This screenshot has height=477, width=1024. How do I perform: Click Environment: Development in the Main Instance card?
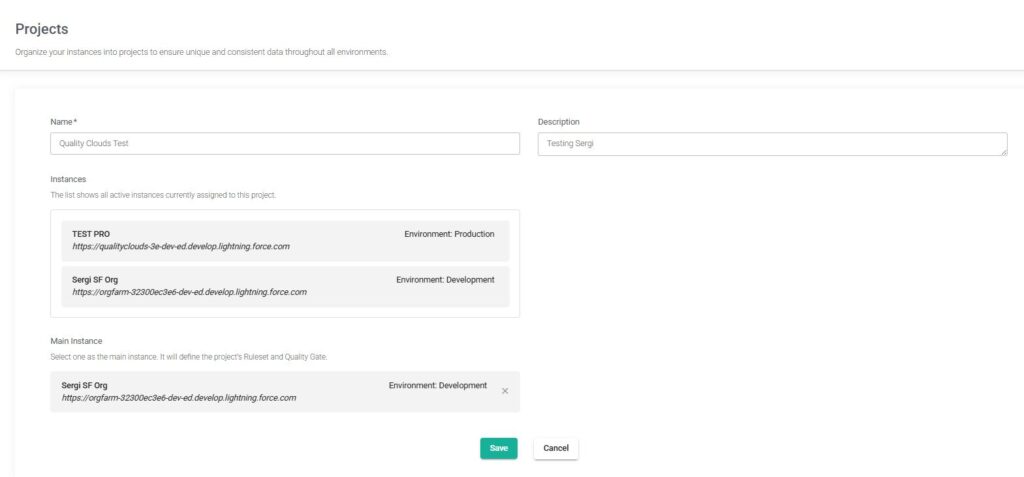pyautogui.click(x=437, y=385)
